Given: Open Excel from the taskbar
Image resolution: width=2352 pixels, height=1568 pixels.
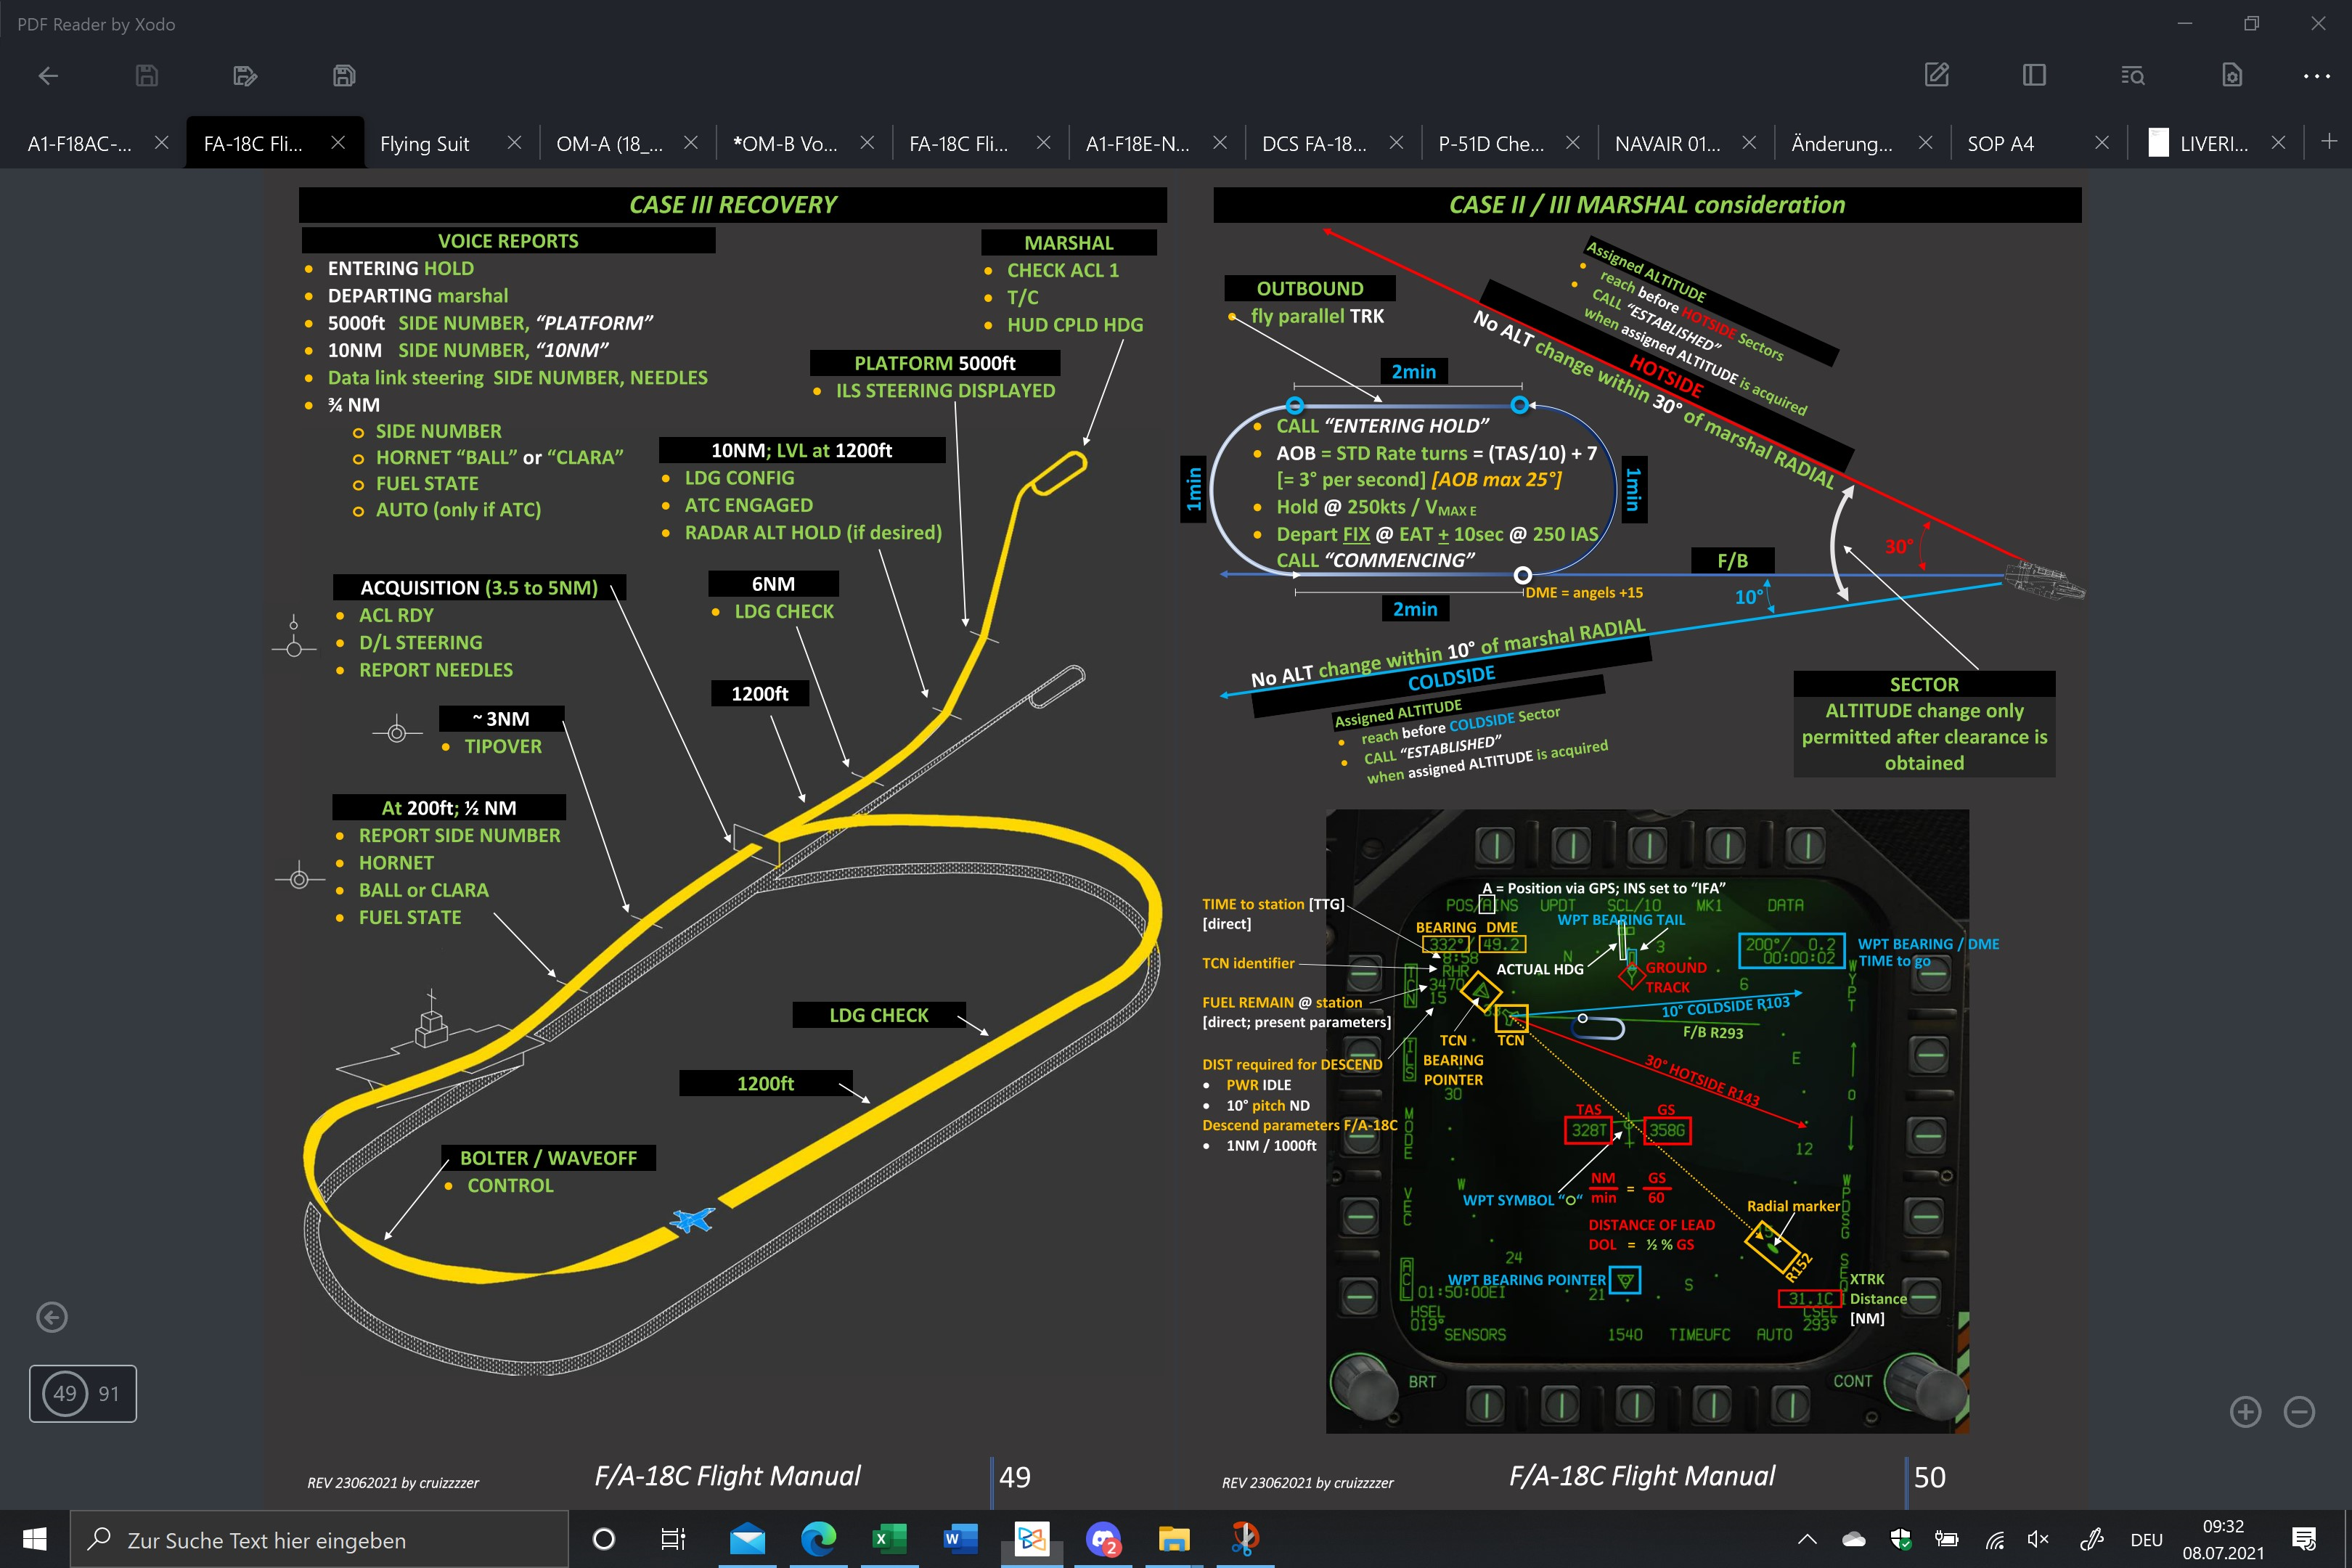Looking at the screenshot, I should 889,1539.
